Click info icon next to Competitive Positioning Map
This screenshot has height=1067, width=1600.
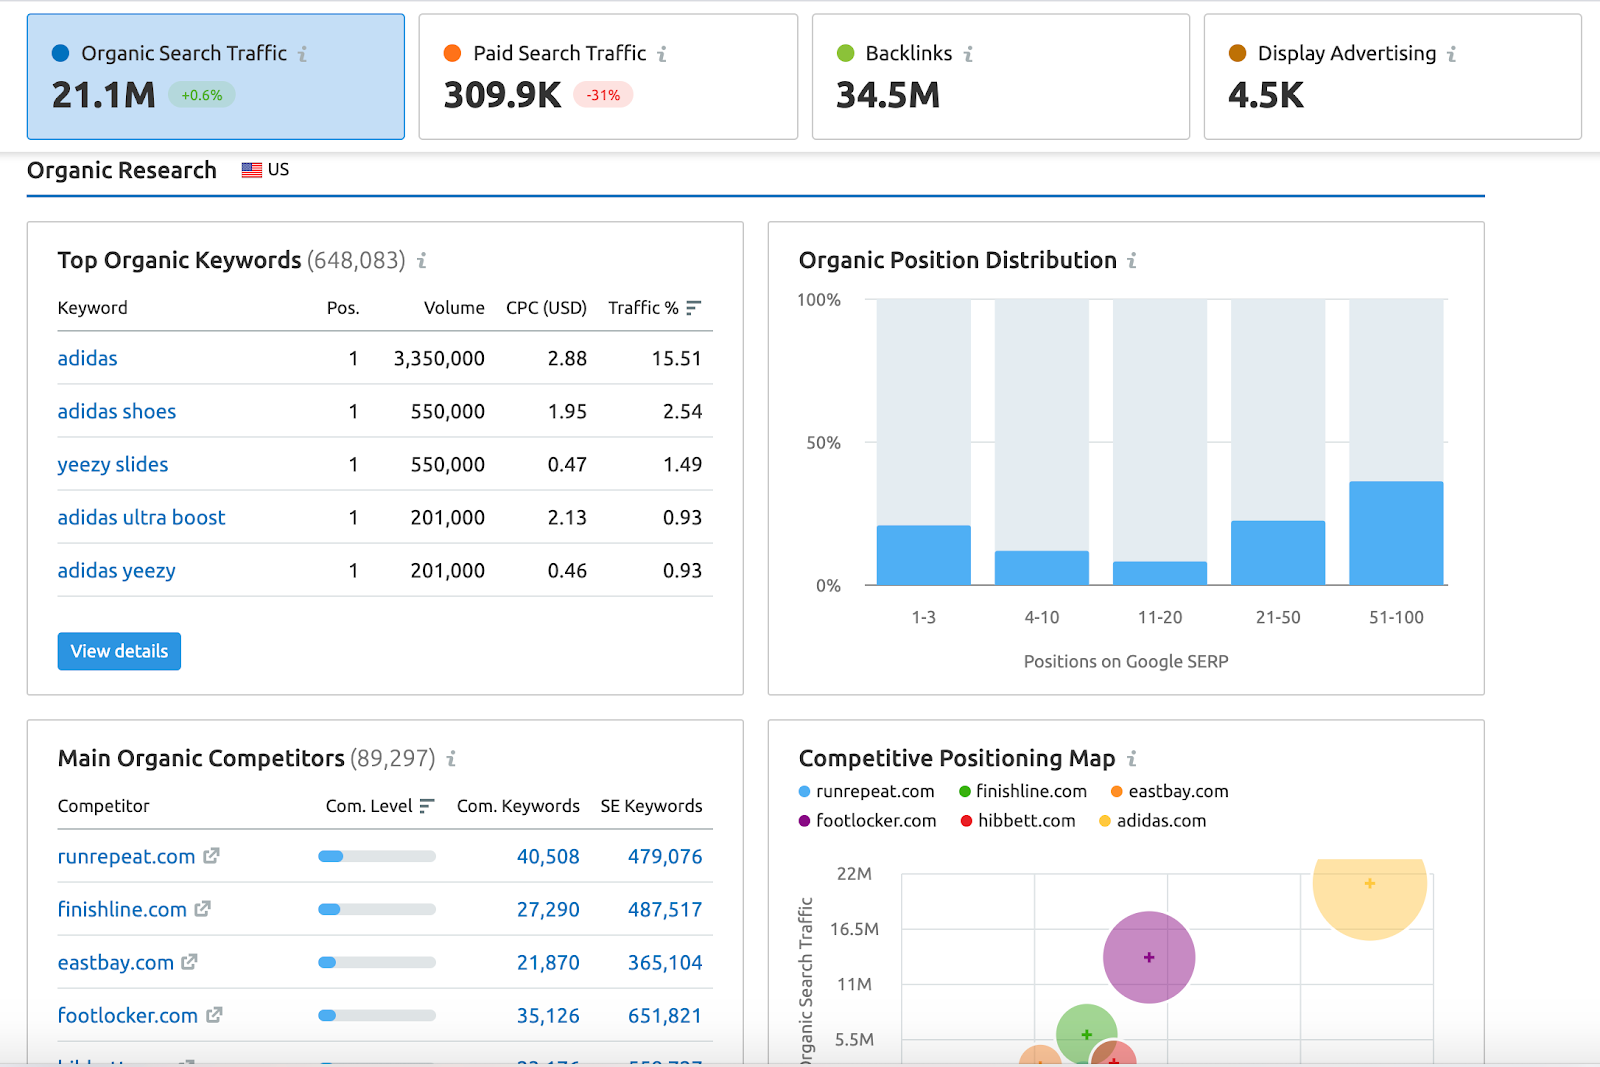1132,759
